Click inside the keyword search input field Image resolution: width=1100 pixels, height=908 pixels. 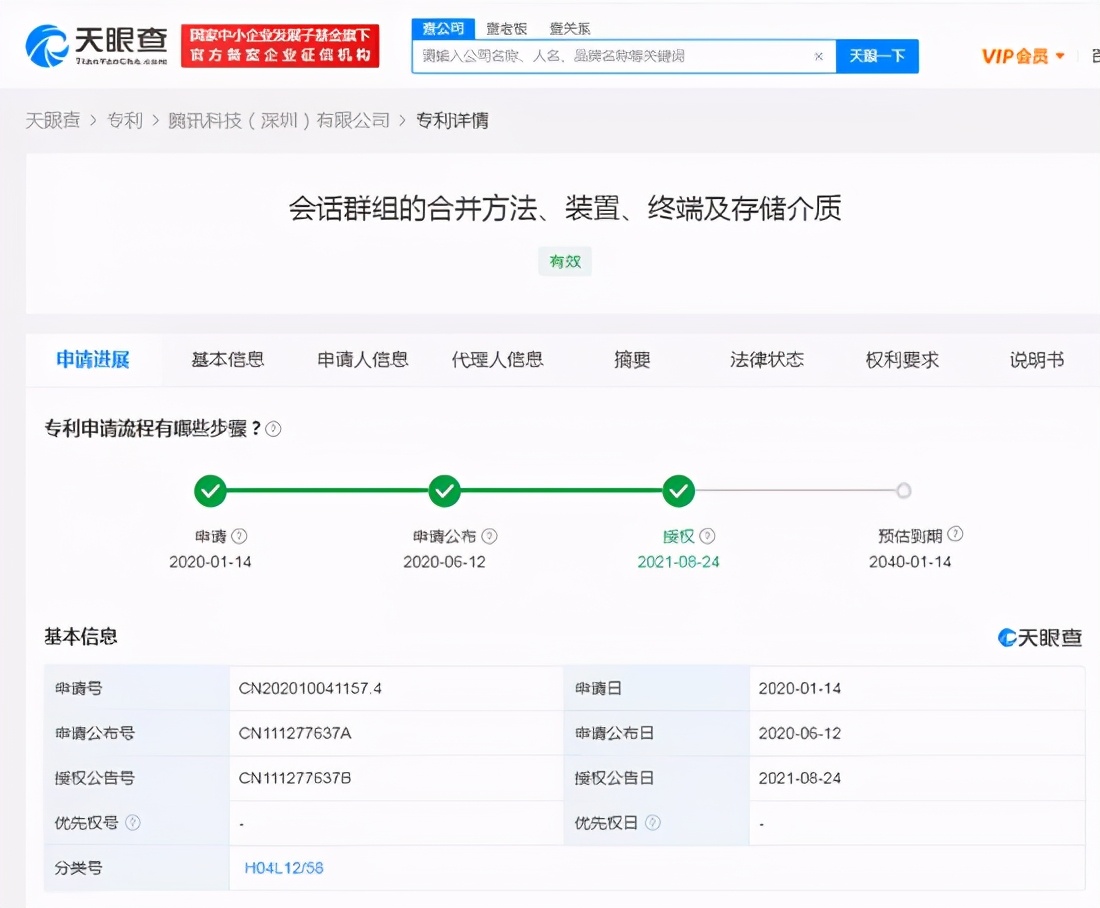click(600, 56)
